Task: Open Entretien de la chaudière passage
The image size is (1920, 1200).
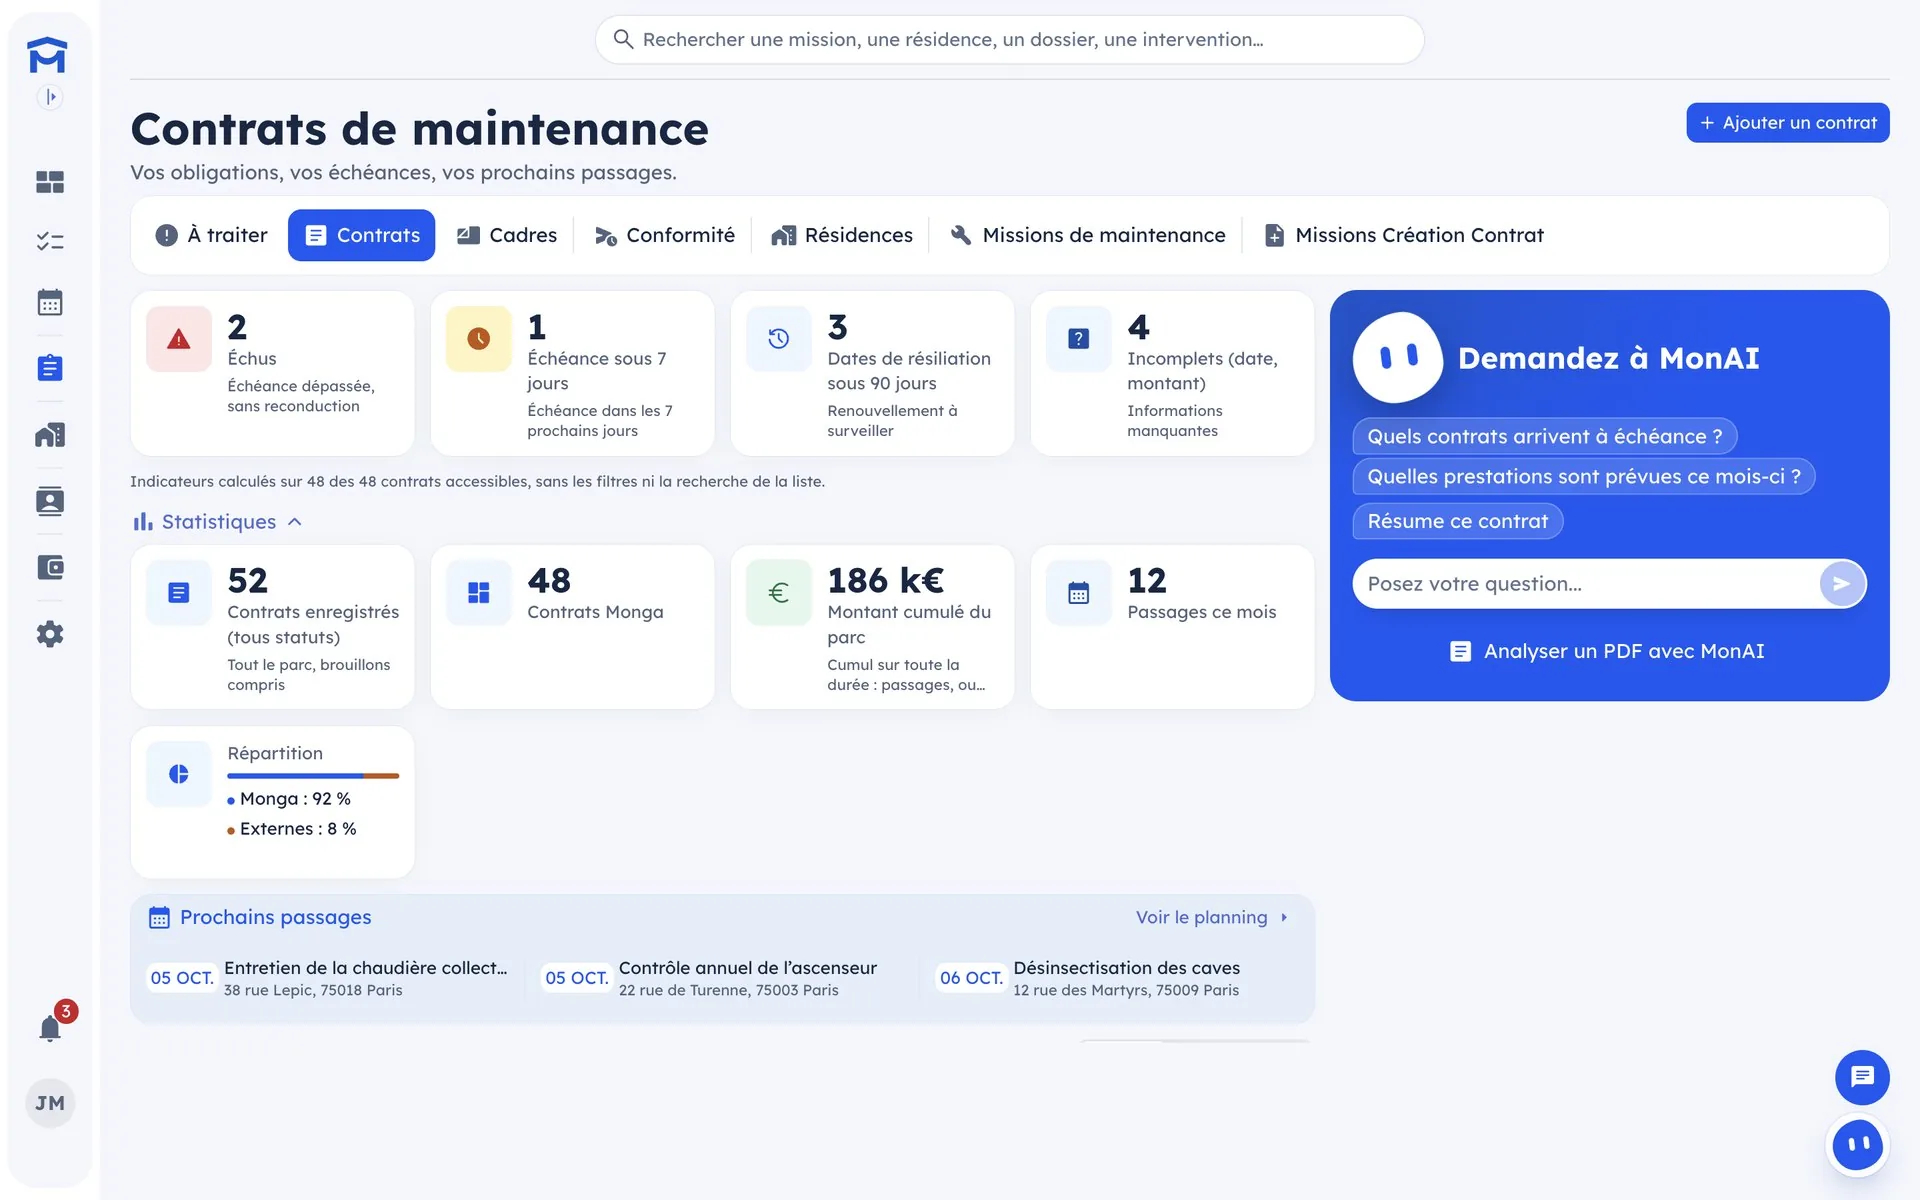Action: coord(328,978)
